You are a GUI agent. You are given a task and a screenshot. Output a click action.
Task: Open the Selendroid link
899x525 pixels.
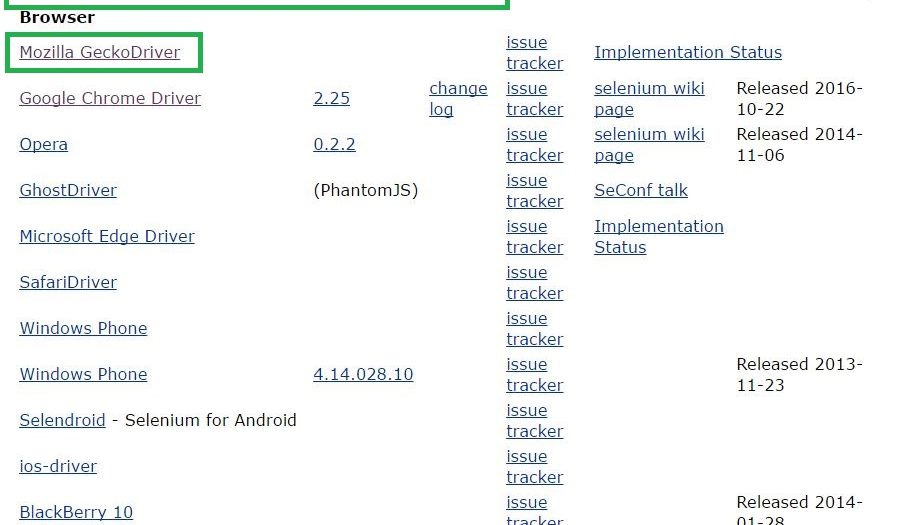pyautogui.click(x=62, y=420)
